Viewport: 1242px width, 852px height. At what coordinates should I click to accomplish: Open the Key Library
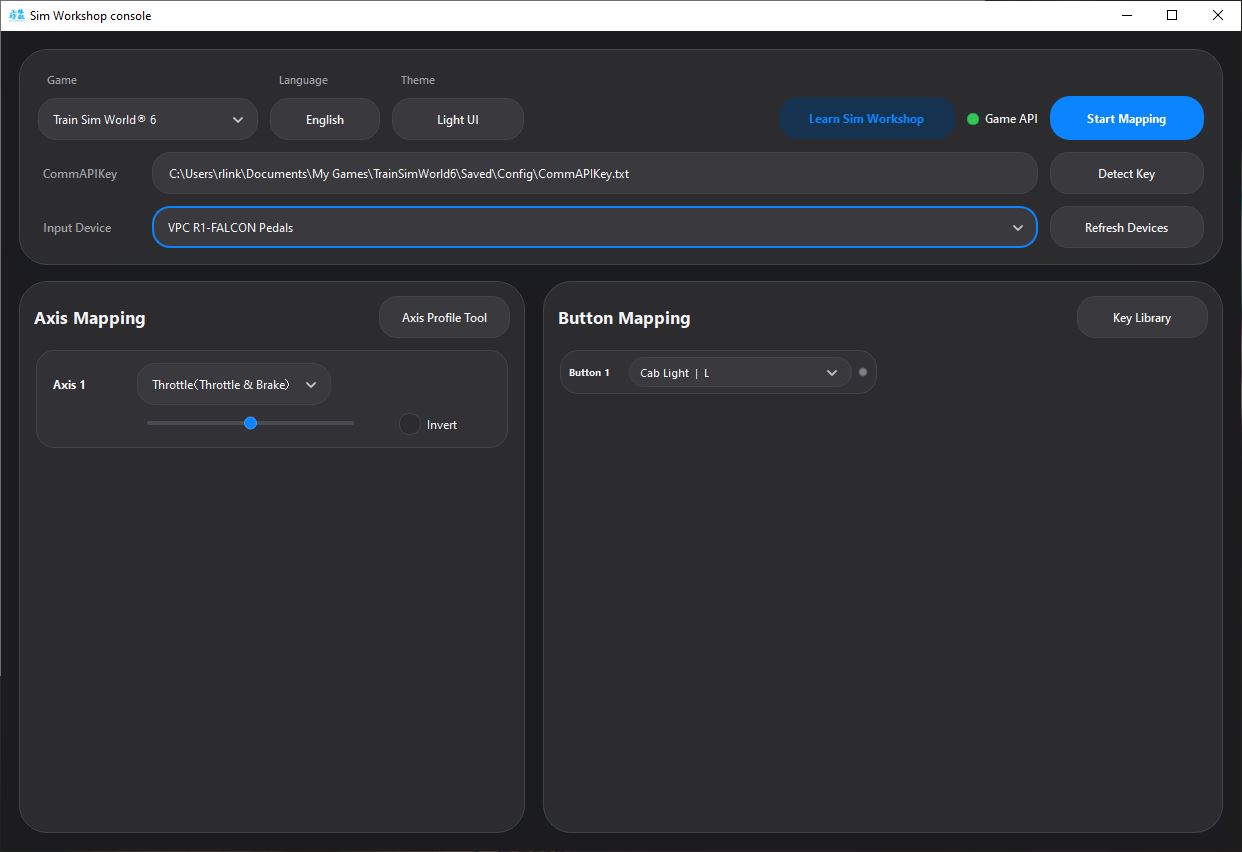point(1141,317)
